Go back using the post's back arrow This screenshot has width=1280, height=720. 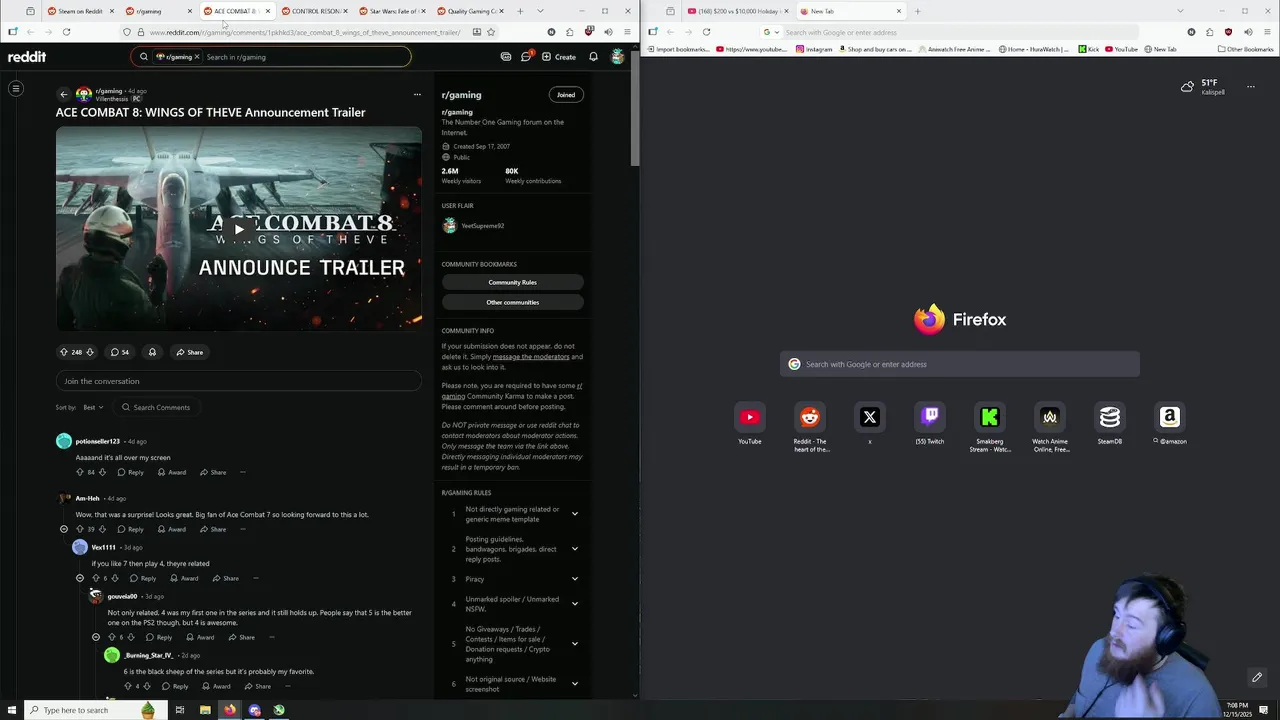(x=64, y=95)
